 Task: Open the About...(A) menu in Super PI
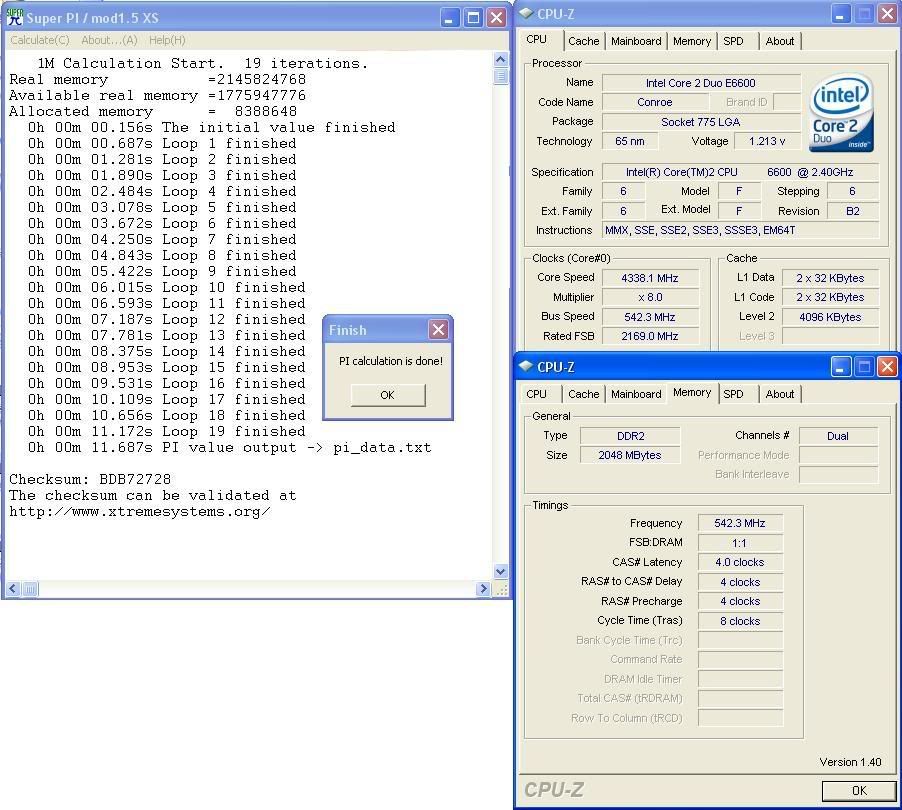point(109,40)
